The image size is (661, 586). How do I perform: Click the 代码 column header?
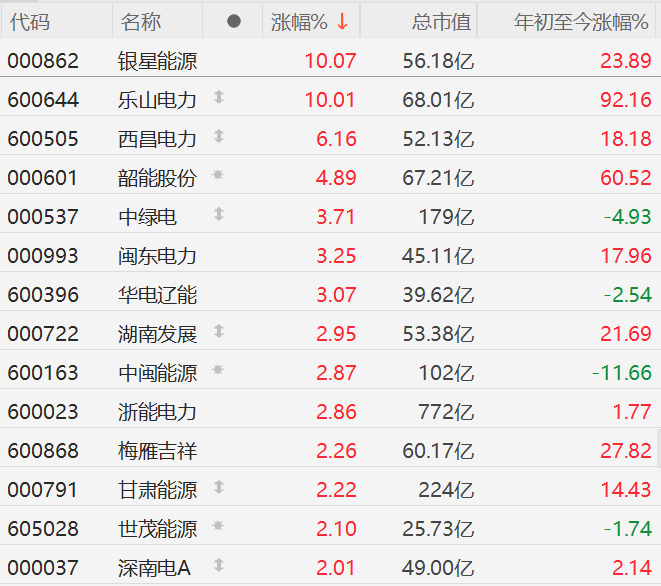point(30,22)
